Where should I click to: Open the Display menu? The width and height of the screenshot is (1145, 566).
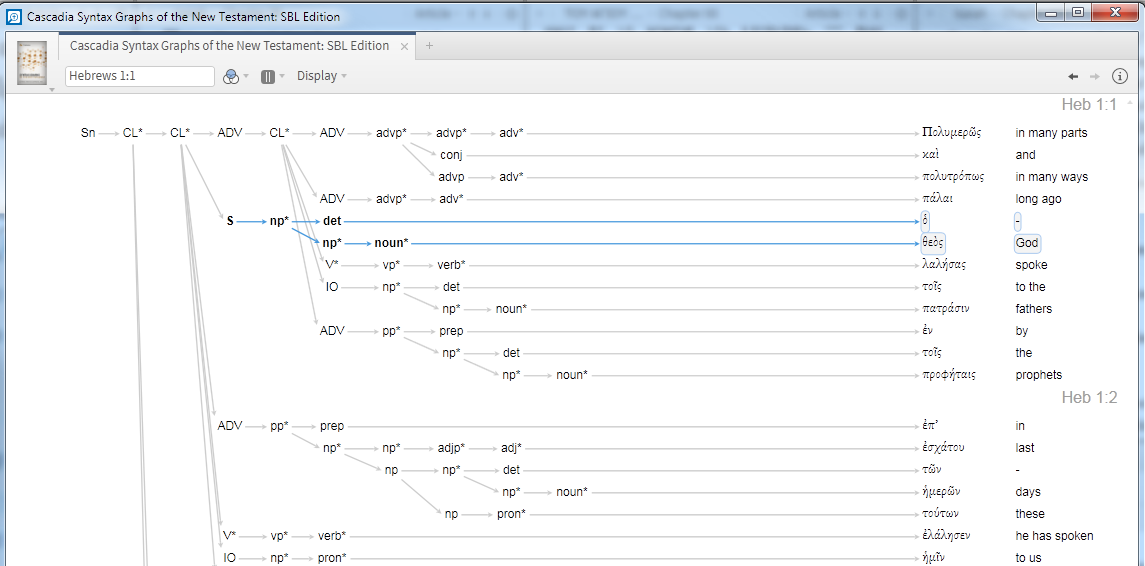point(321,76)
